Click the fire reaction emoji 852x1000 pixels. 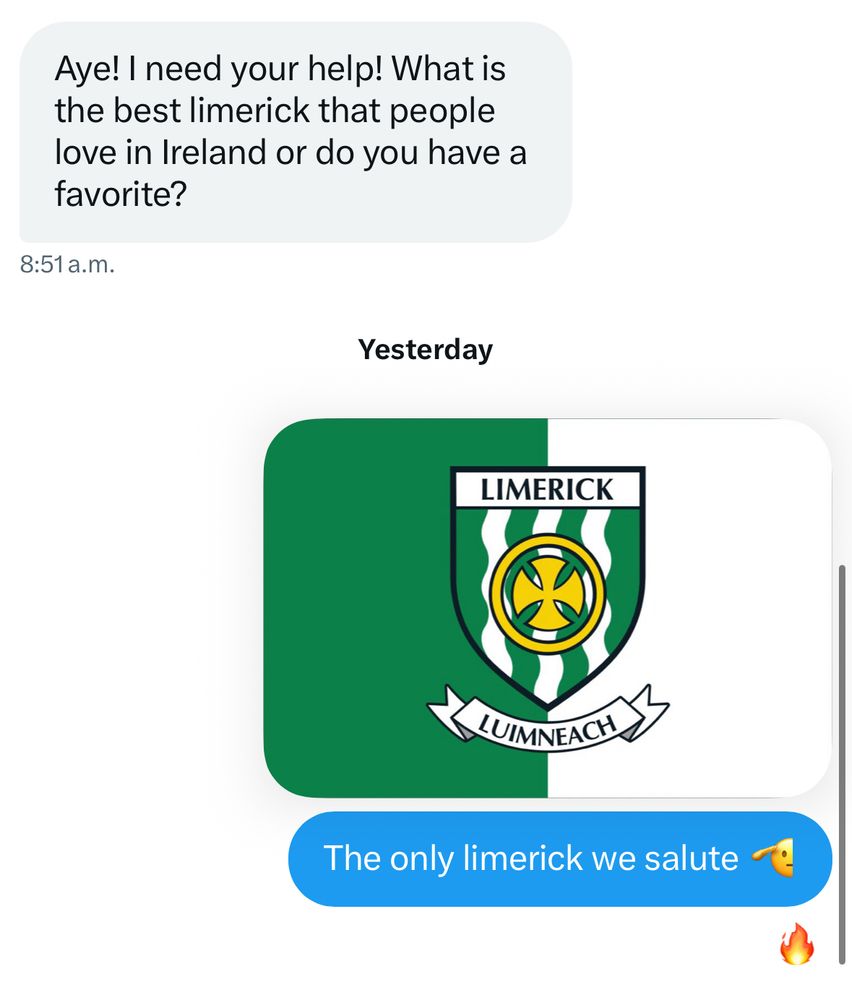click(797, 943)
